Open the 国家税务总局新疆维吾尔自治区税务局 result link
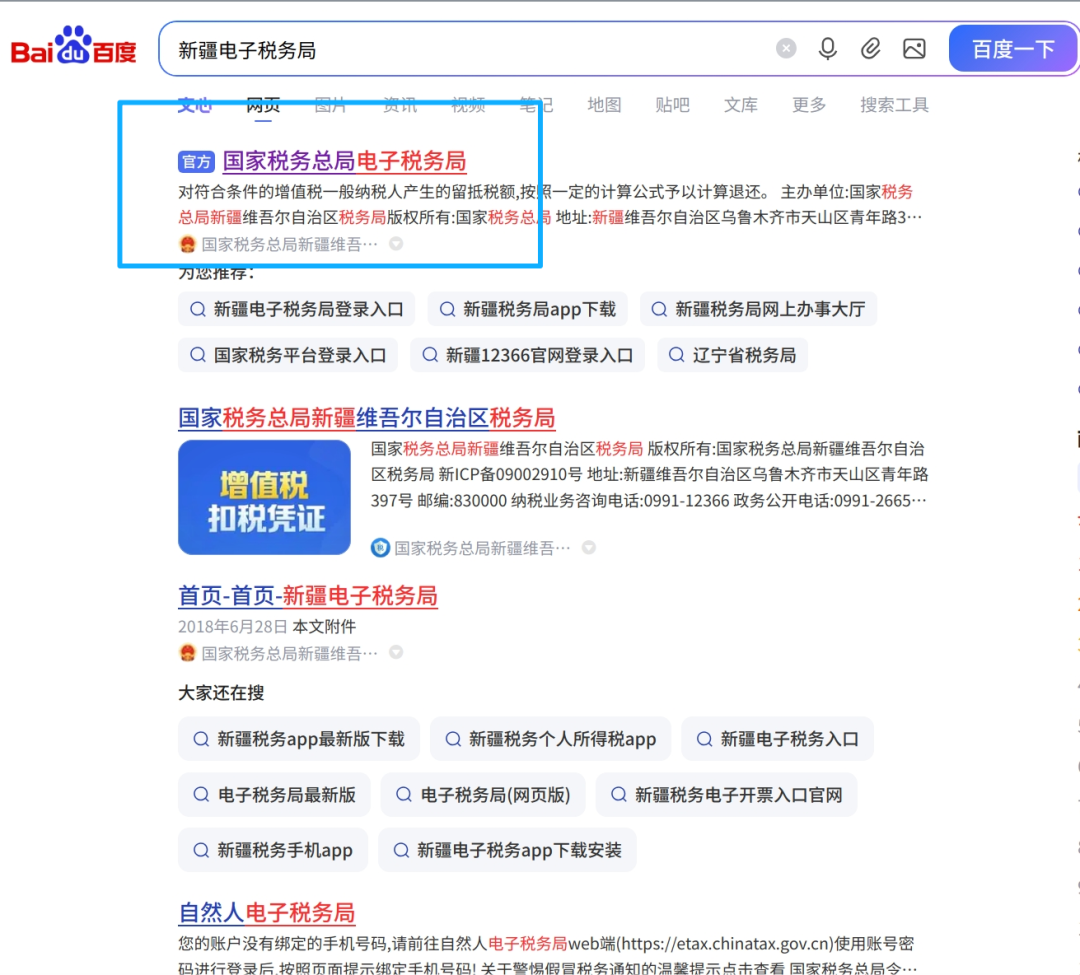1080x975 pixels. pos(366,418)
